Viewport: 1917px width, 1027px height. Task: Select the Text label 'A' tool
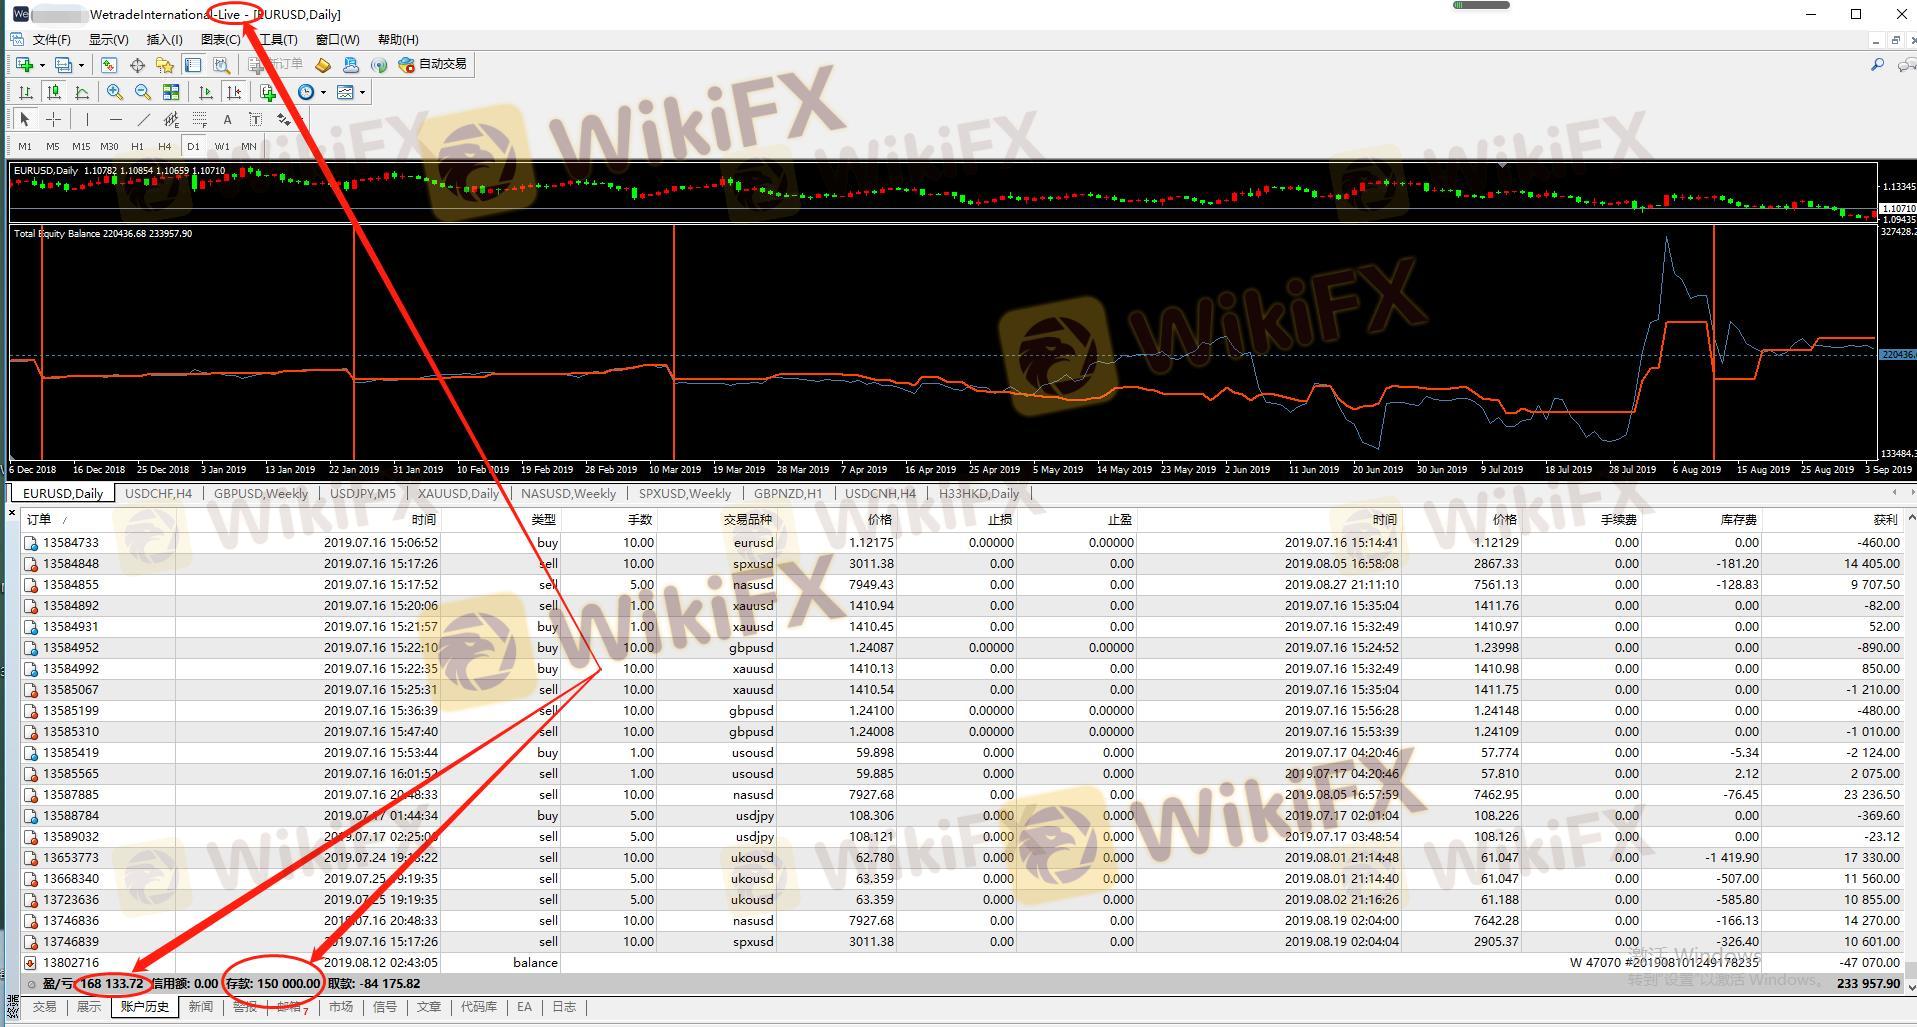coord(227,119)
